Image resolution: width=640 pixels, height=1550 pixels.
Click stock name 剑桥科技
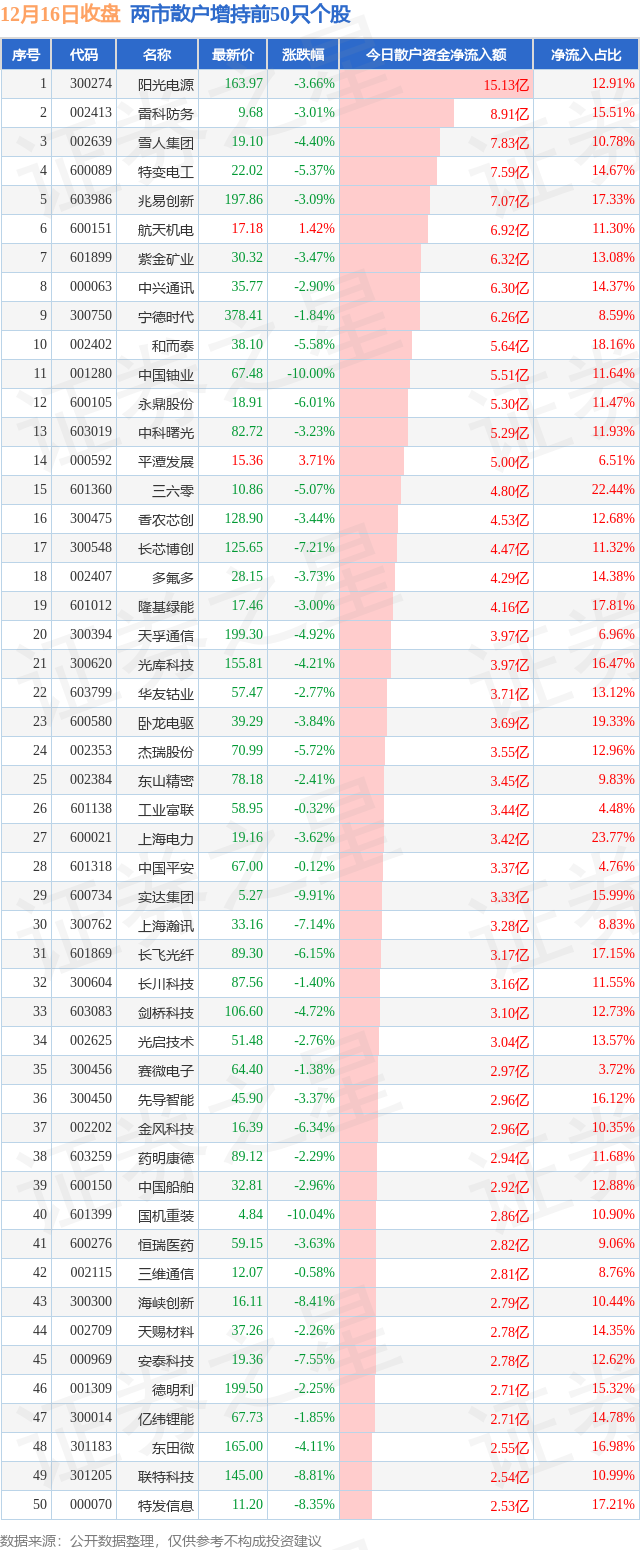pos(166,1012)
